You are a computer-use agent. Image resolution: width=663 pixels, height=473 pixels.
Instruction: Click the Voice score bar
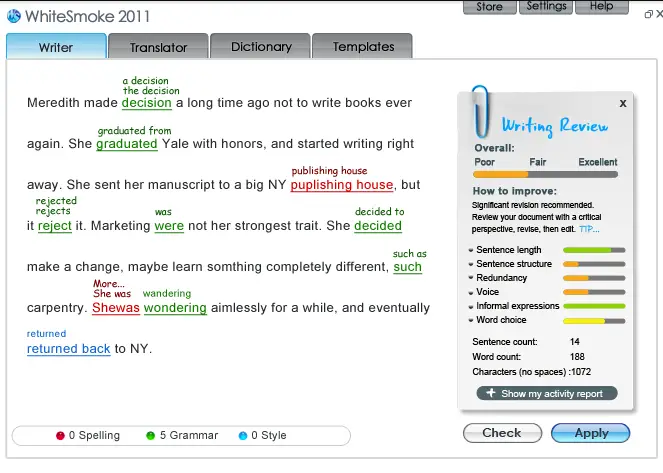(x=594, y=292)
